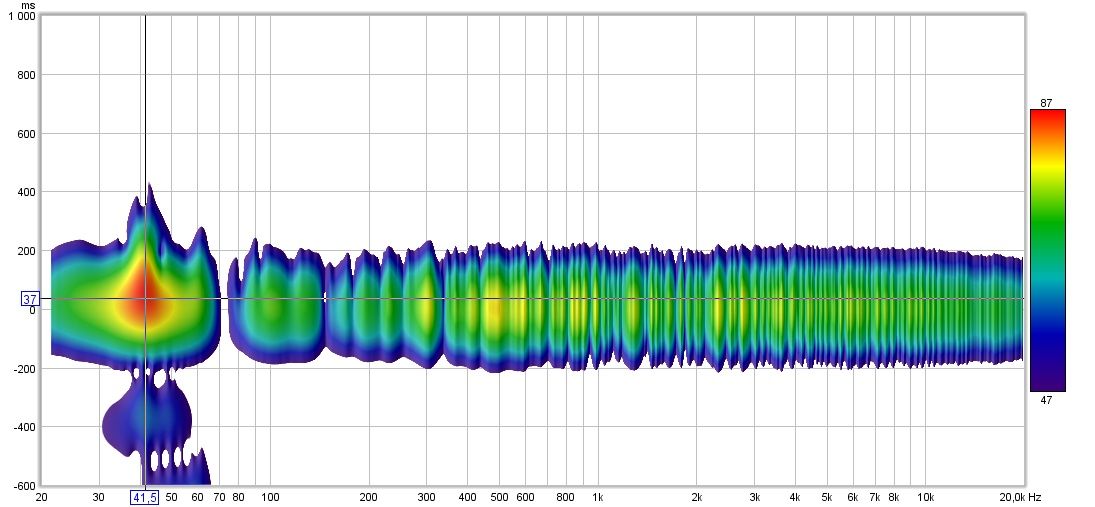This screenshot has height=507, width=1095.
Task: Click the 37 ms time cursor readout box
Action: click(30, 299)
